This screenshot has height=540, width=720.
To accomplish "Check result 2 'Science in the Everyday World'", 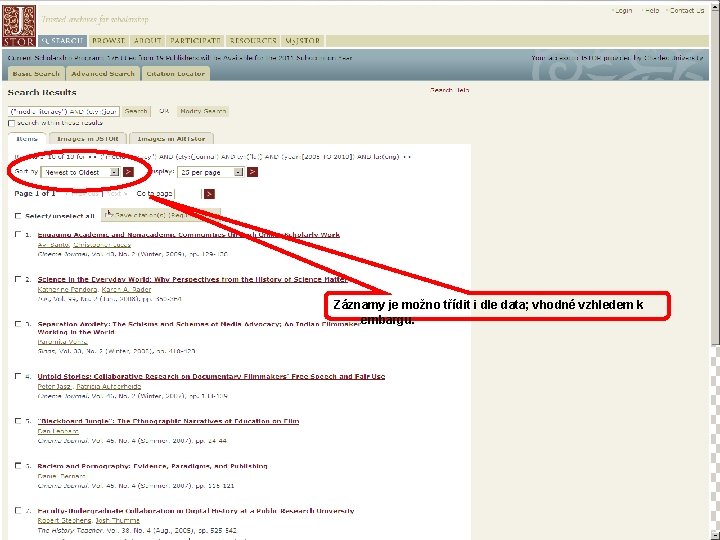I will (x=18, y=279).
